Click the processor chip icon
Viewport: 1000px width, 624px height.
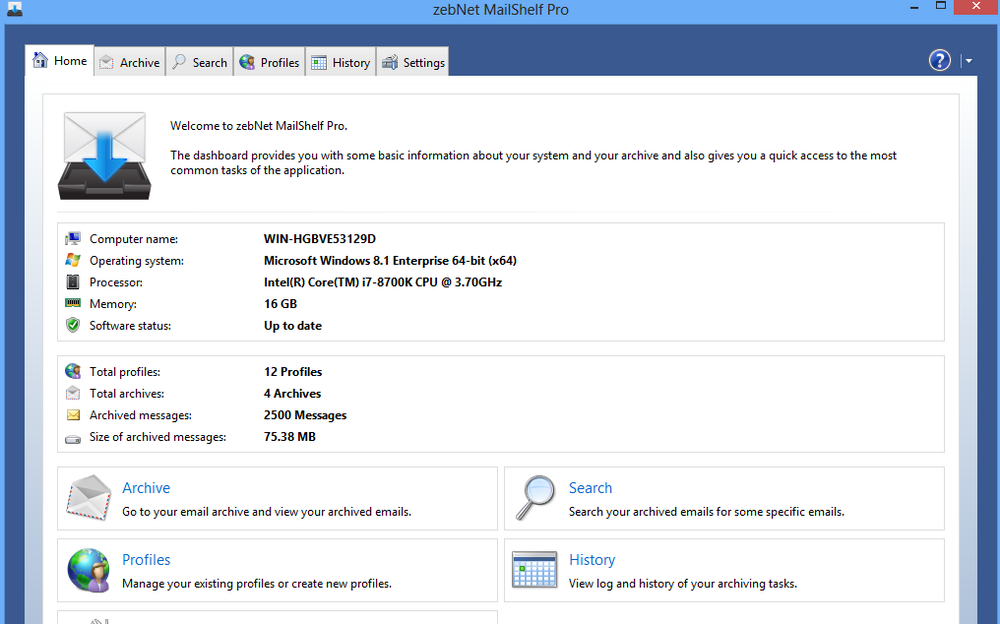pos(73,282)
